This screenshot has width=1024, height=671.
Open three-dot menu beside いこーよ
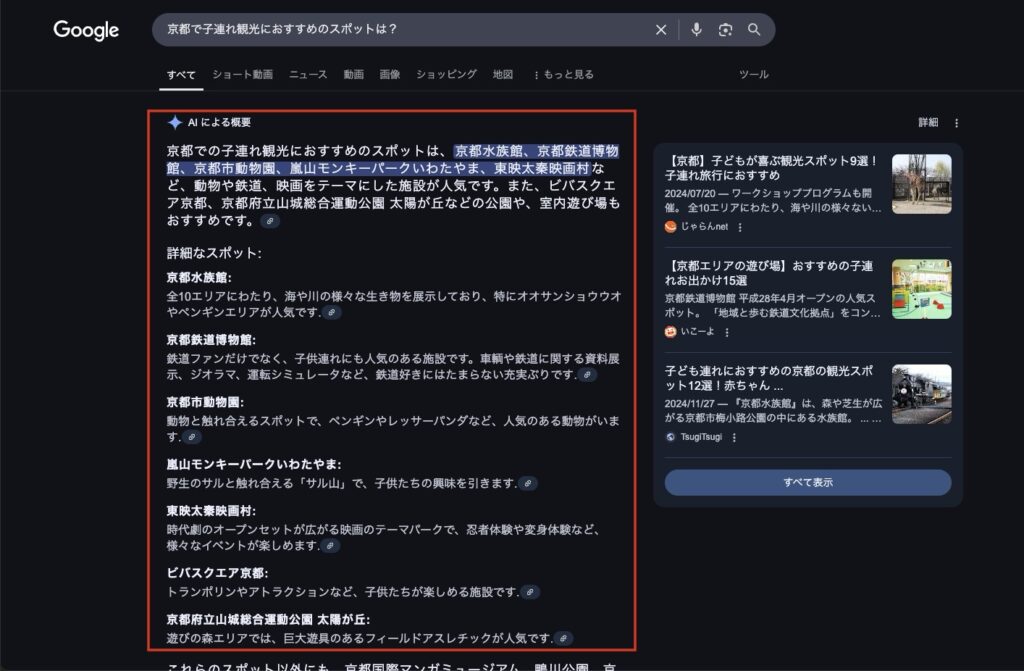pyautogui.click(x=726, y=332)
